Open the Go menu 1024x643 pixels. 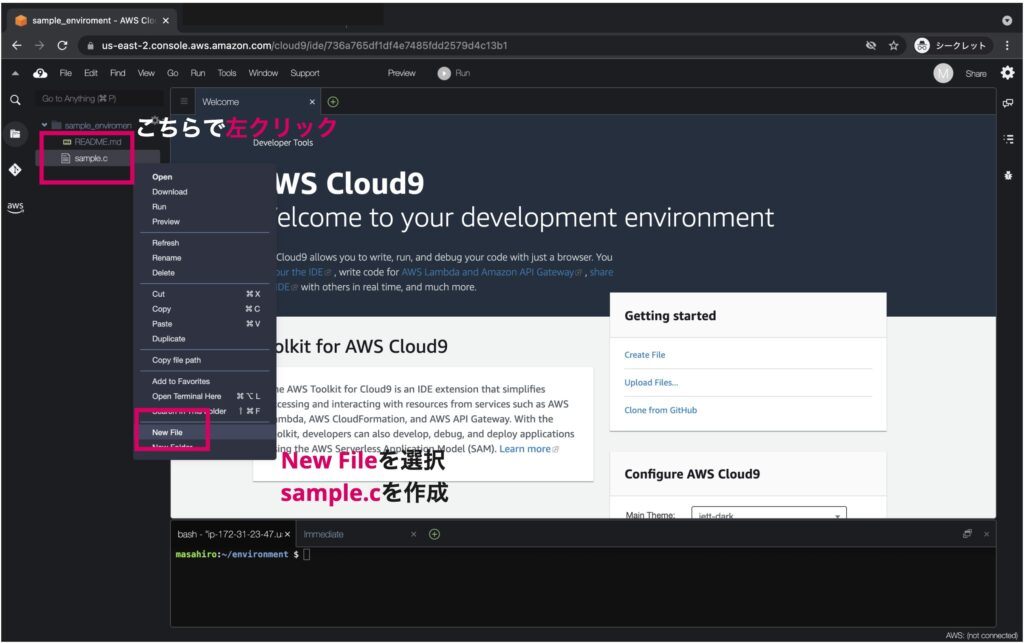pos(172,73)
